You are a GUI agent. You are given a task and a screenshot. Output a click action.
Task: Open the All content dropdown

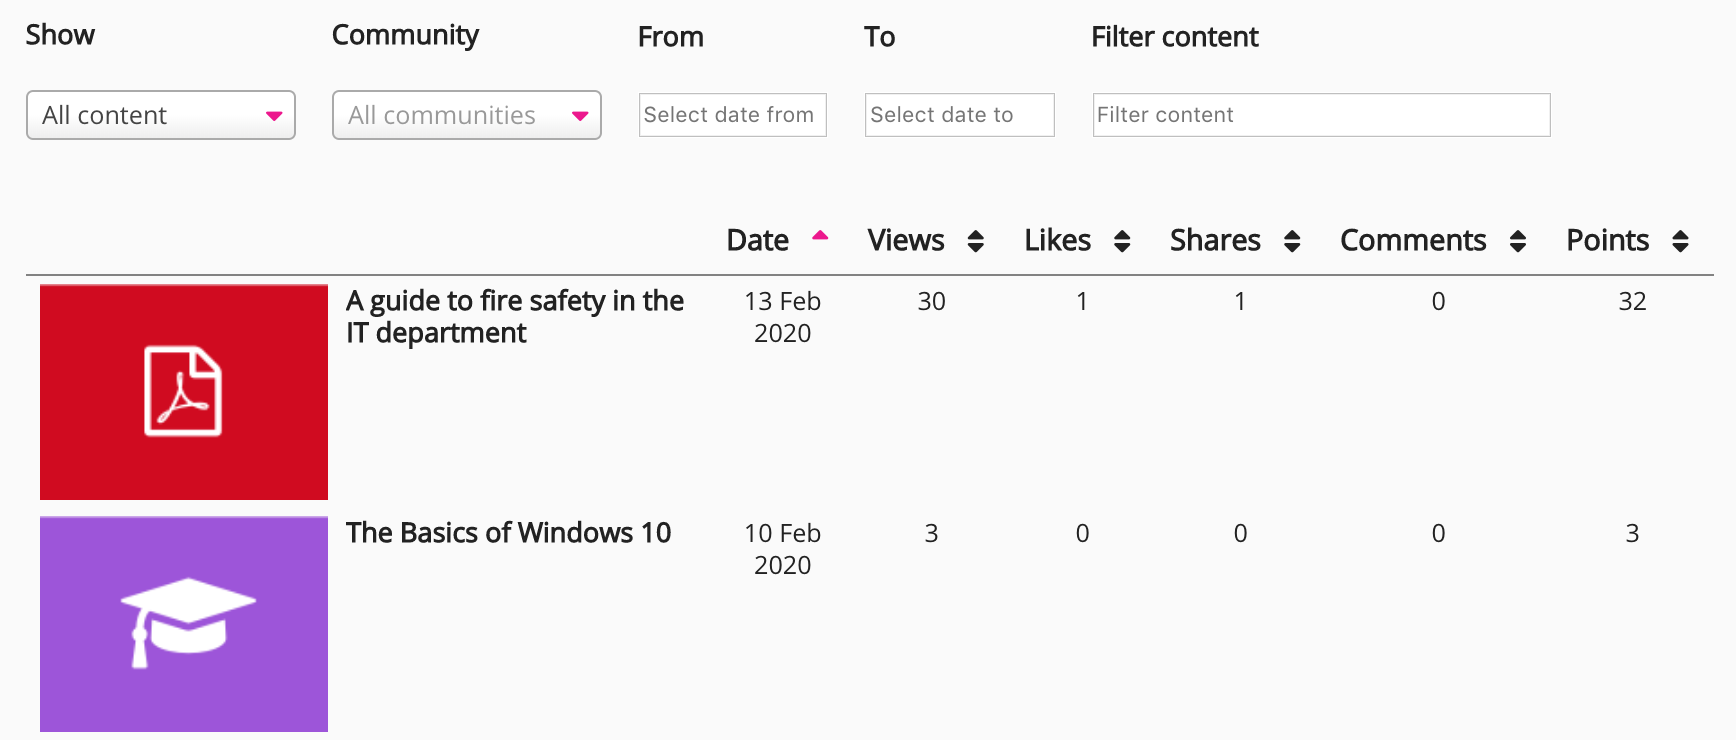point(161,115)
